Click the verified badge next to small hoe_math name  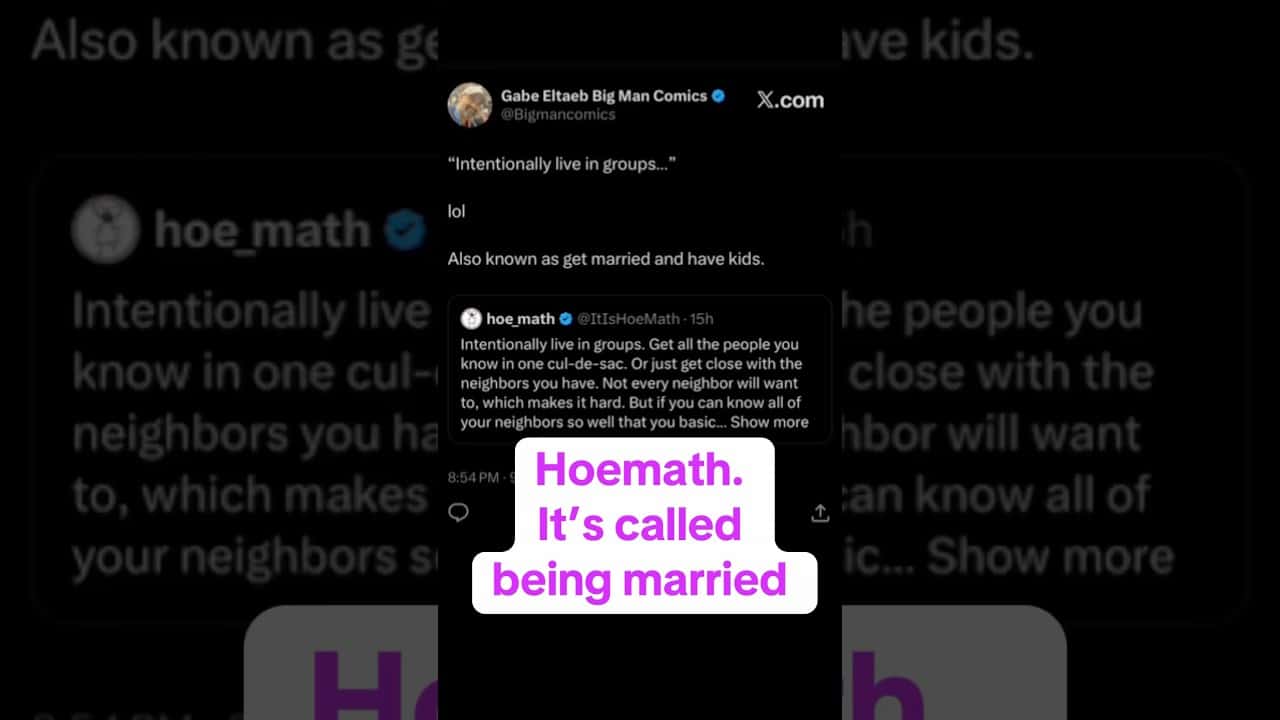[565, 319]
